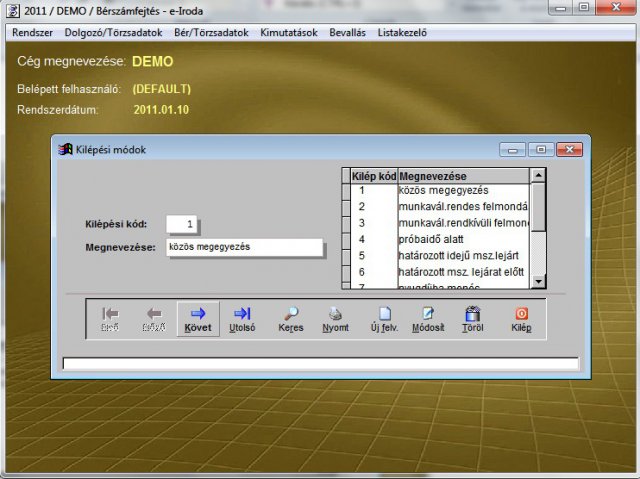The image size is (640, 479).
Task: Open the Bevallás menu
Action: click(x=348, y=32)
